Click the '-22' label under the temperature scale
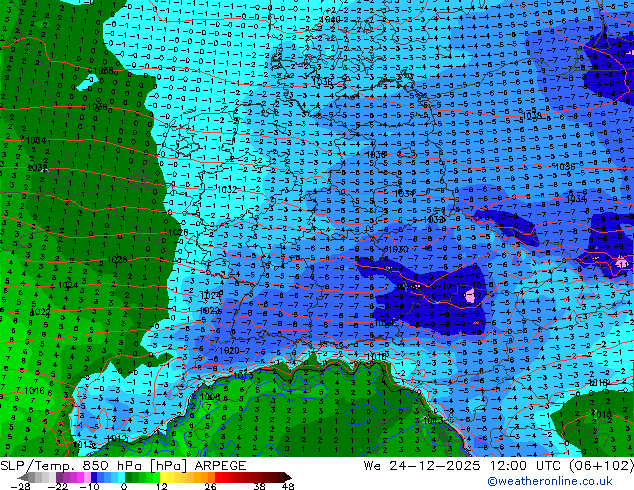The height and width of the screenshot is (490, 634). tap(58, 486)
